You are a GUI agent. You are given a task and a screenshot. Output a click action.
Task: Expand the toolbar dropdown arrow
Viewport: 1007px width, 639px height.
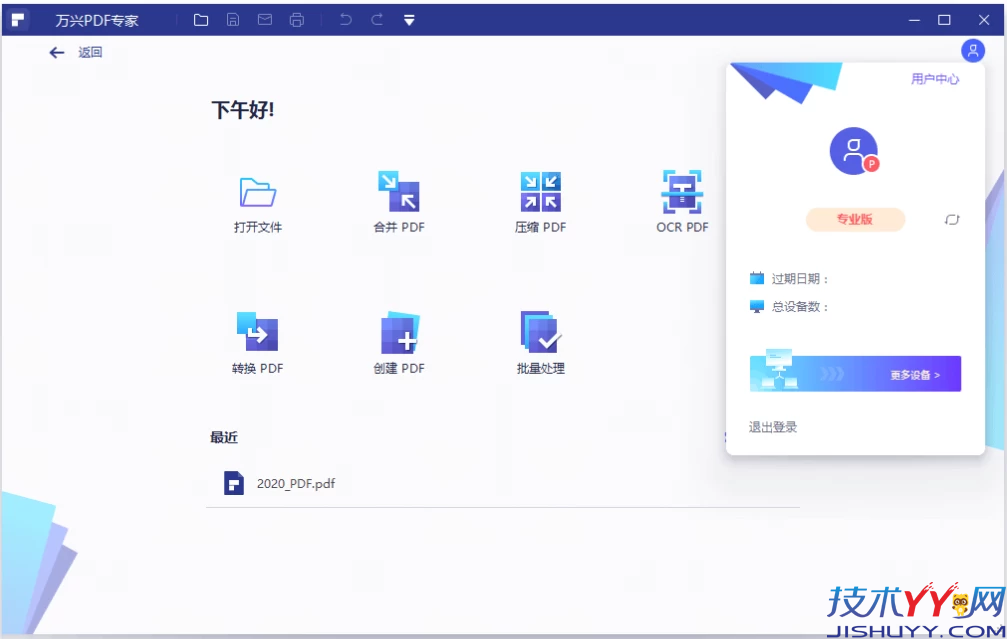tap(409, 19)
